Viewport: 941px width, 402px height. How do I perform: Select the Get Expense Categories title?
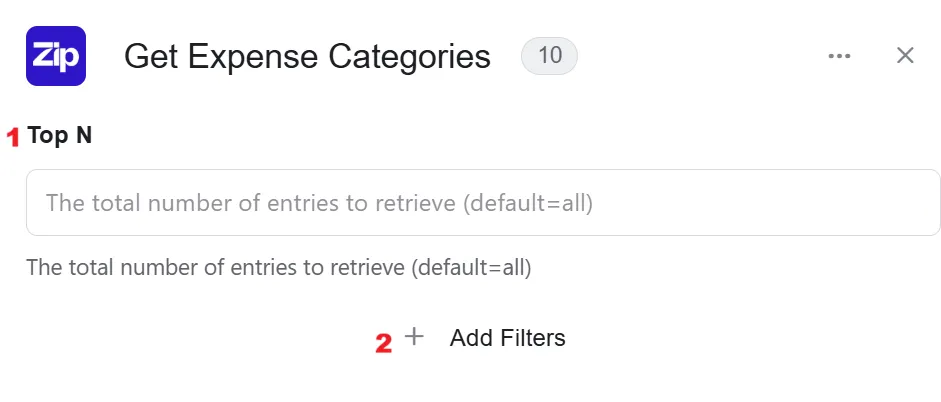point(307,57)
